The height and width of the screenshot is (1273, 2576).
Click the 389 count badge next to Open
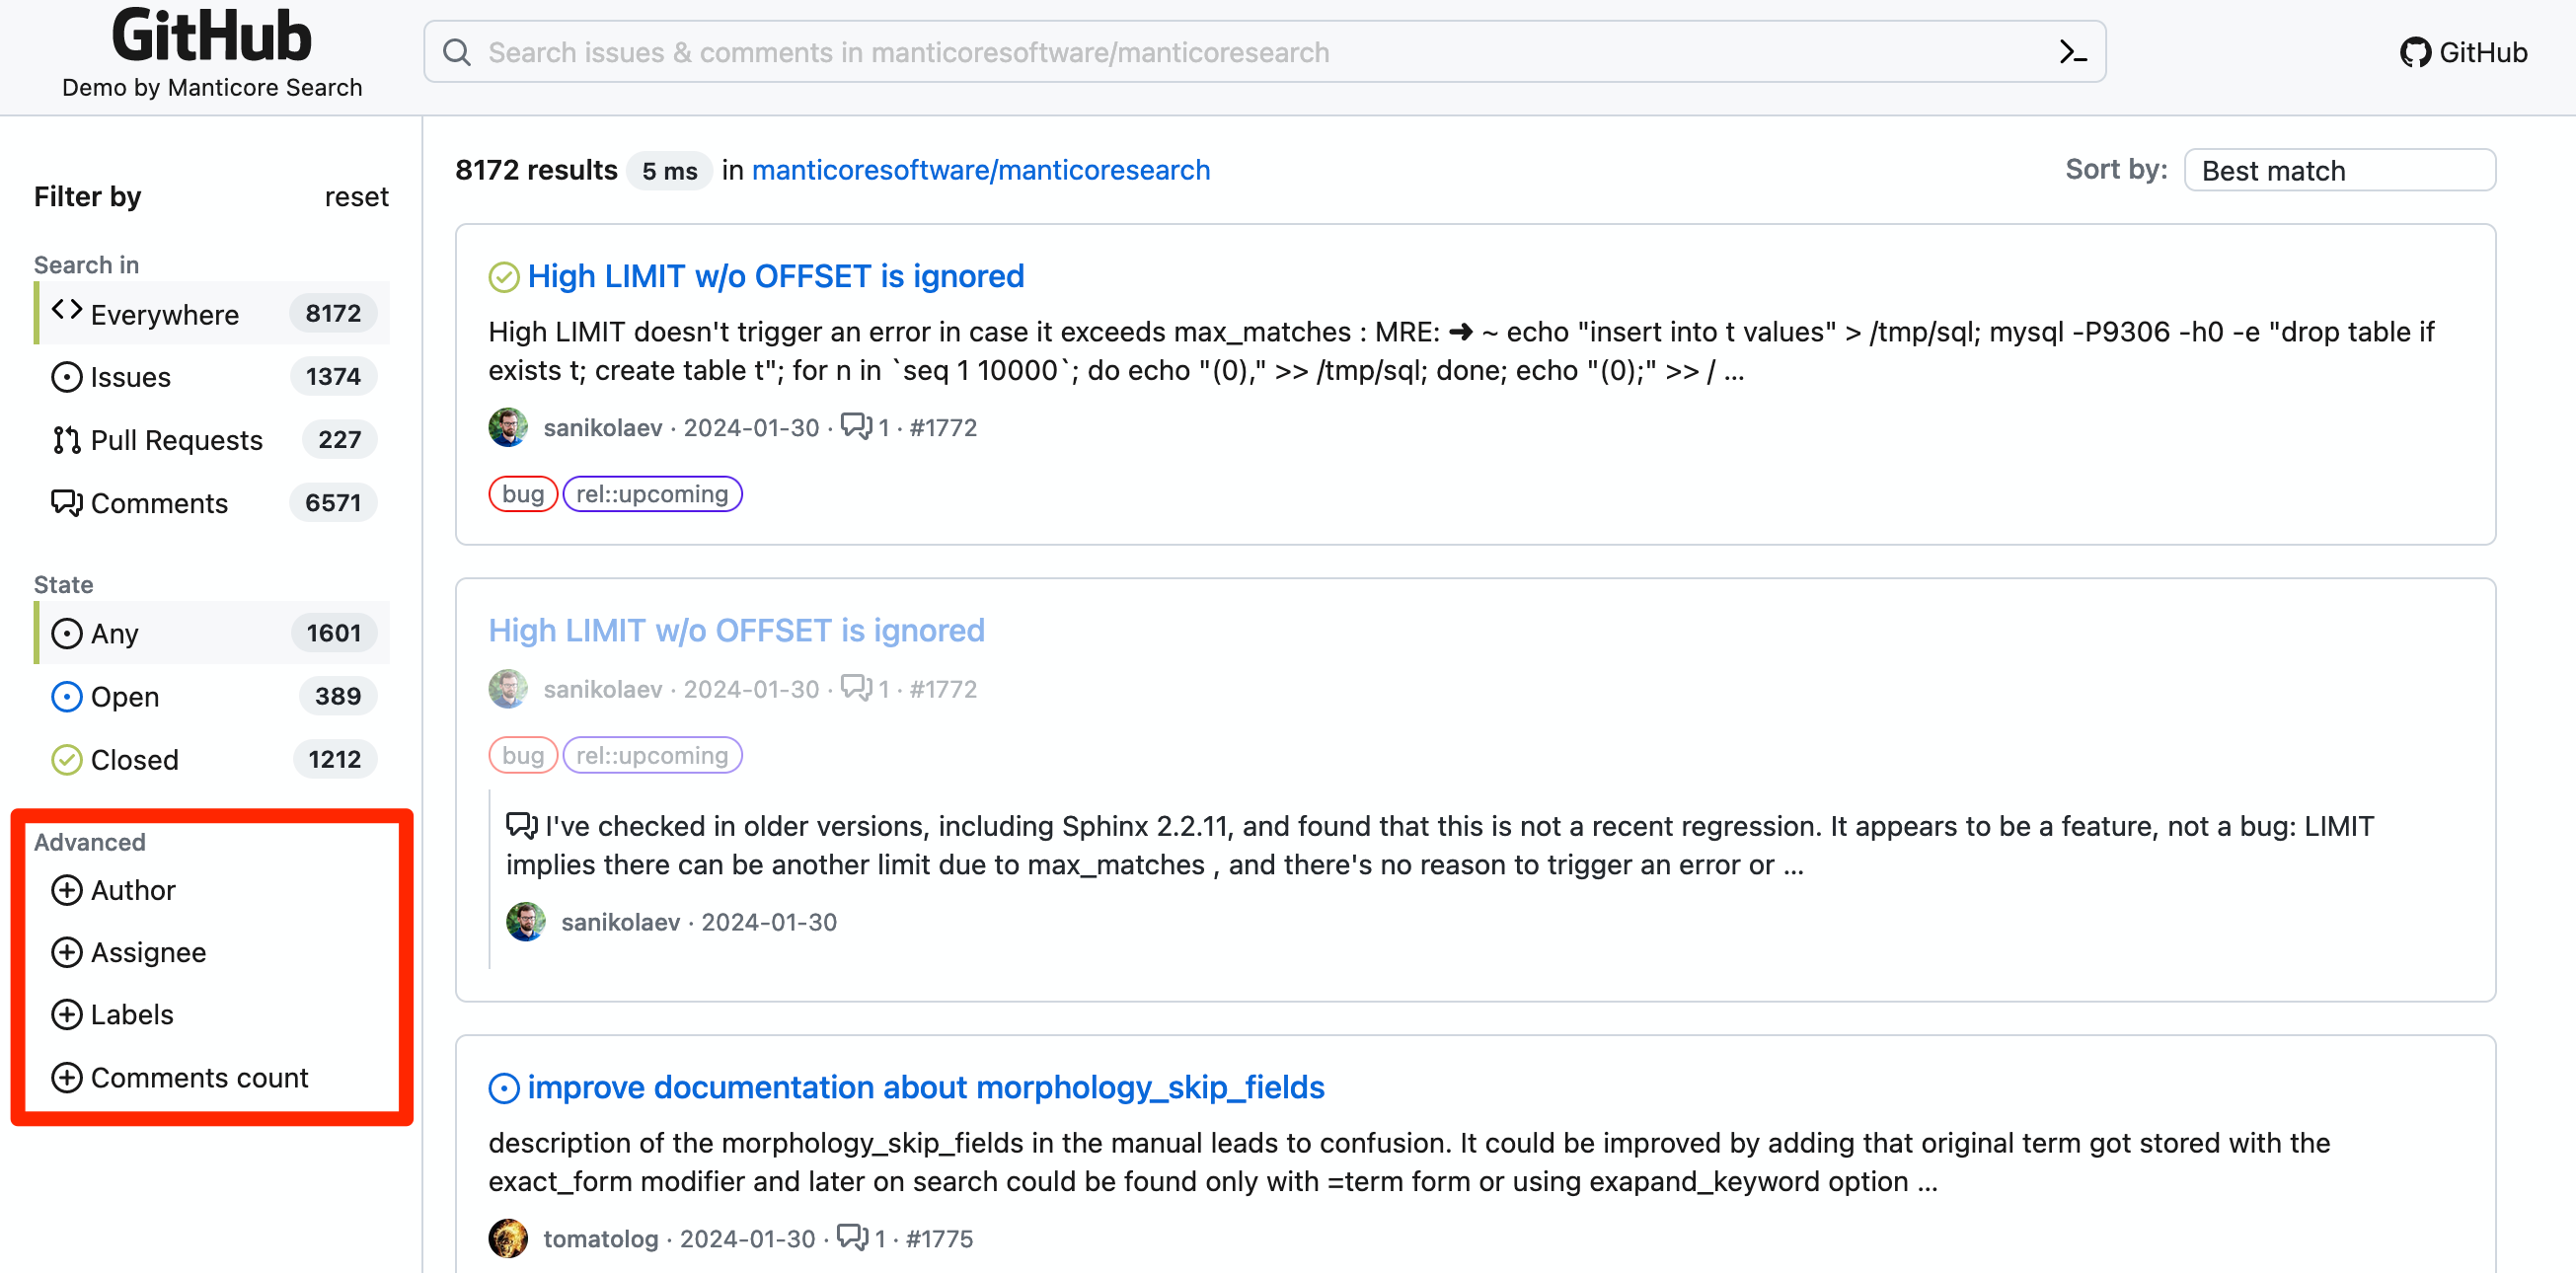[x=338, y=696]
